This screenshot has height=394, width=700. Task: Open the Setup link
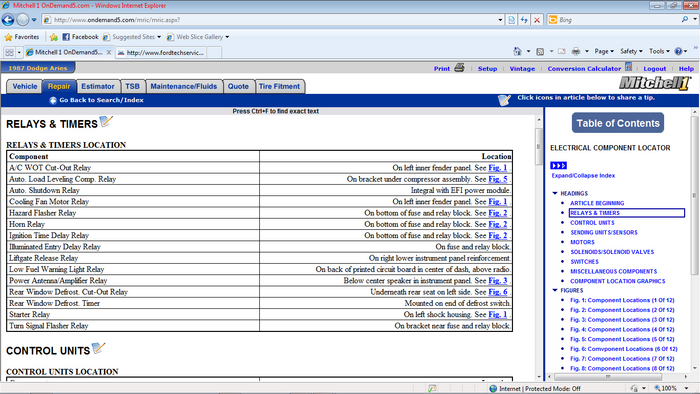(x=487, y=69)
